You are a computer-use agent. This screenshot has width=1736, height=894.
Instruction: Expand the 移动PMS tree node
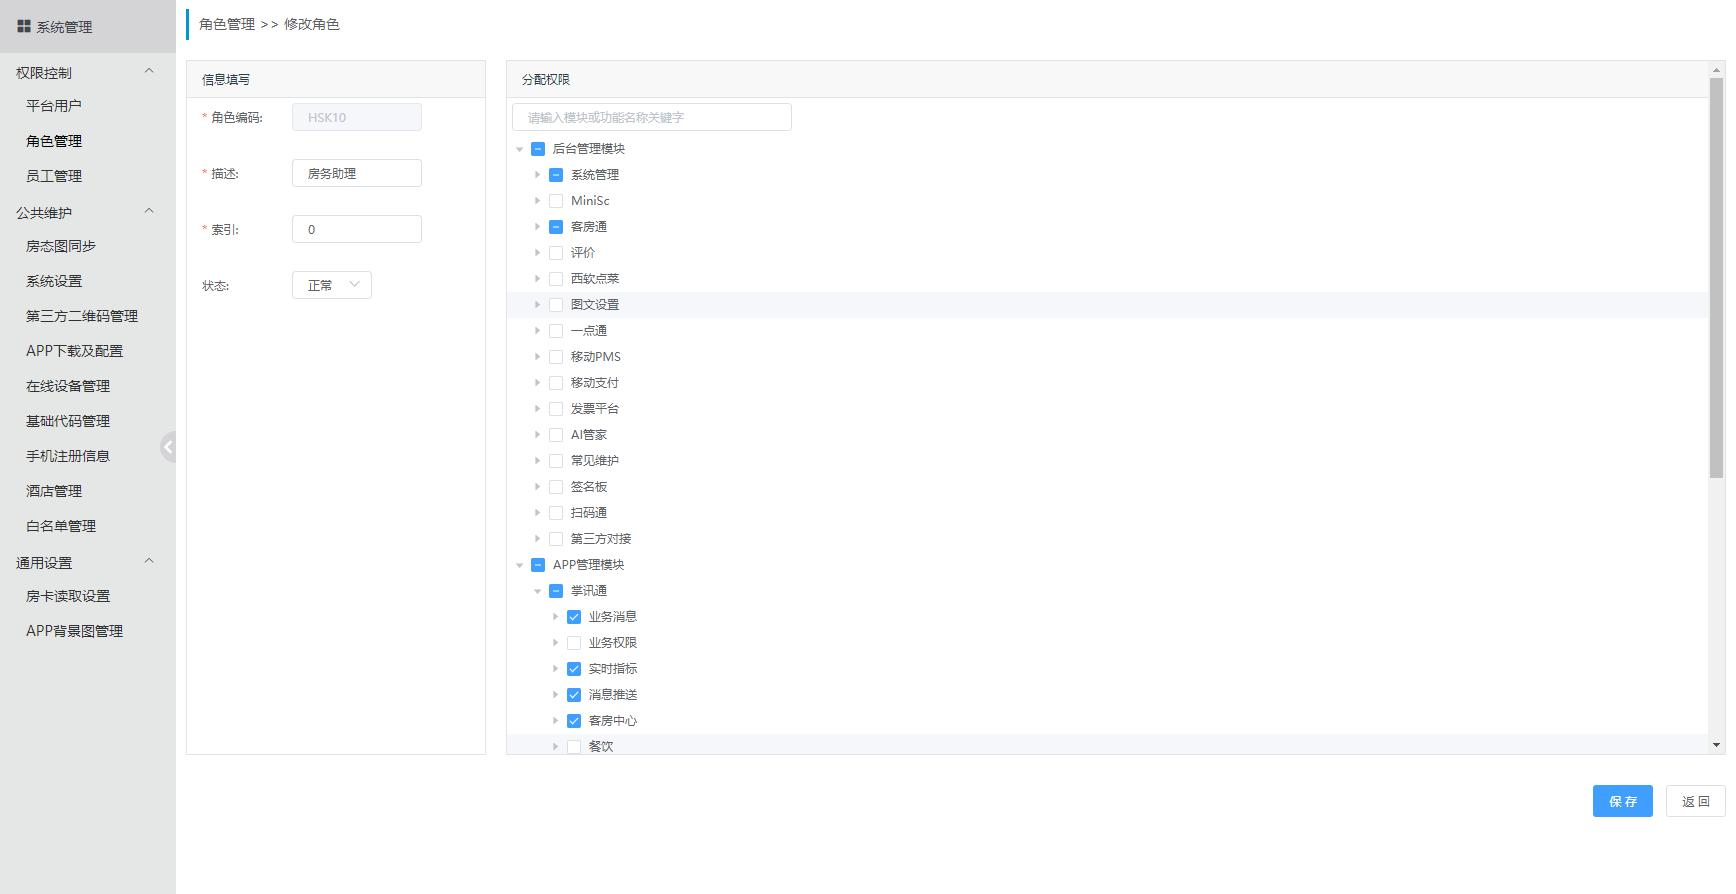538,357
